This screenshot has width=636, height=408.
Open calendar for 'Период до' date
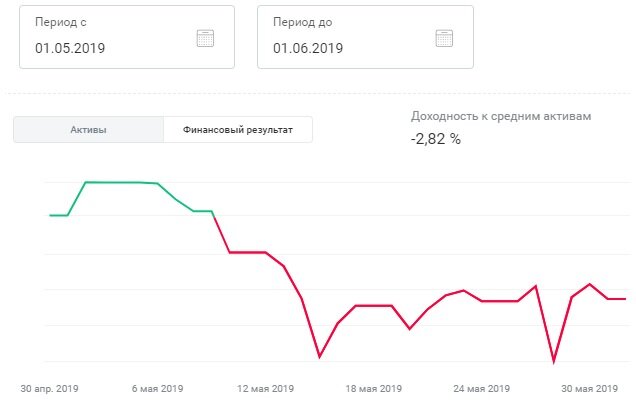[444, 39]
